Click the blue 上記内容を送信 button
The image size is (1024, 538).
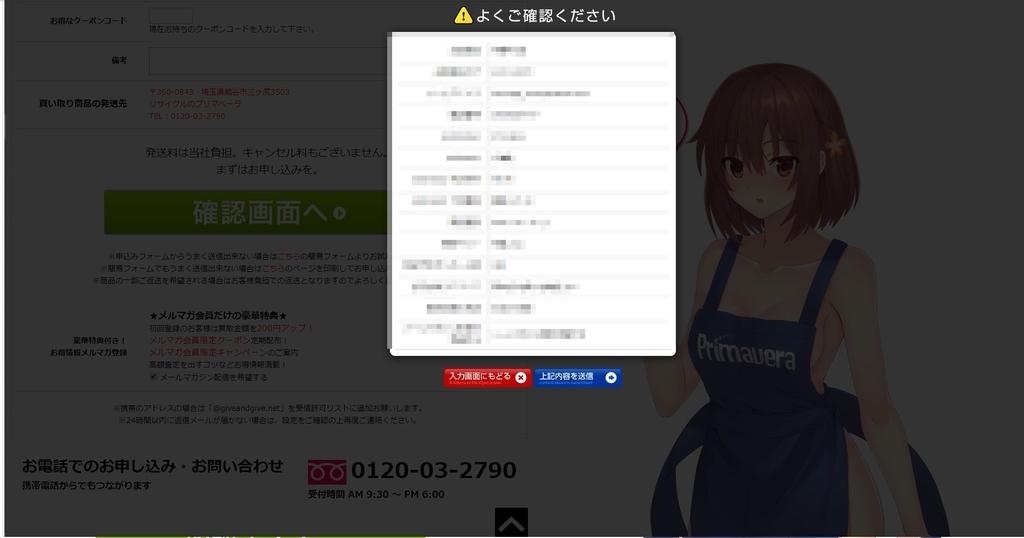(x=578, y=377)
